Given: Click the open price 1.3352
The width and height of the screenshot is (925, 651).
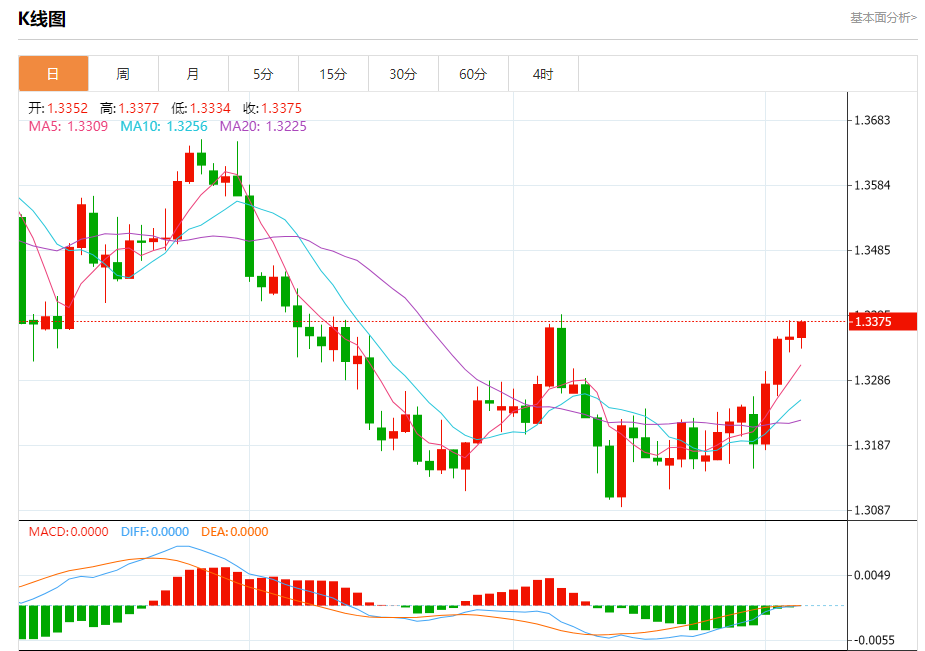Looking at the screenshot, I should (67, 108).
